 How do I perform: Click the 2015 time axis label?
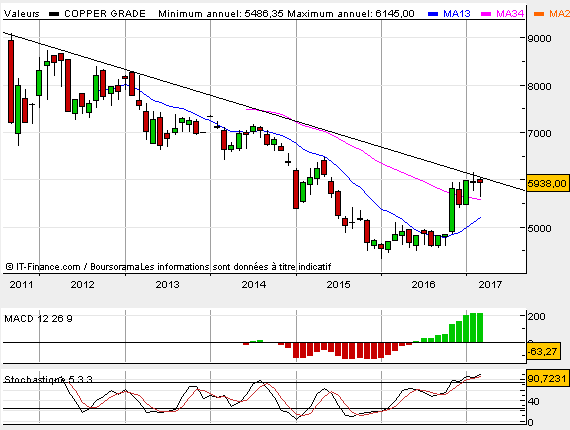[x=338, y=285]
